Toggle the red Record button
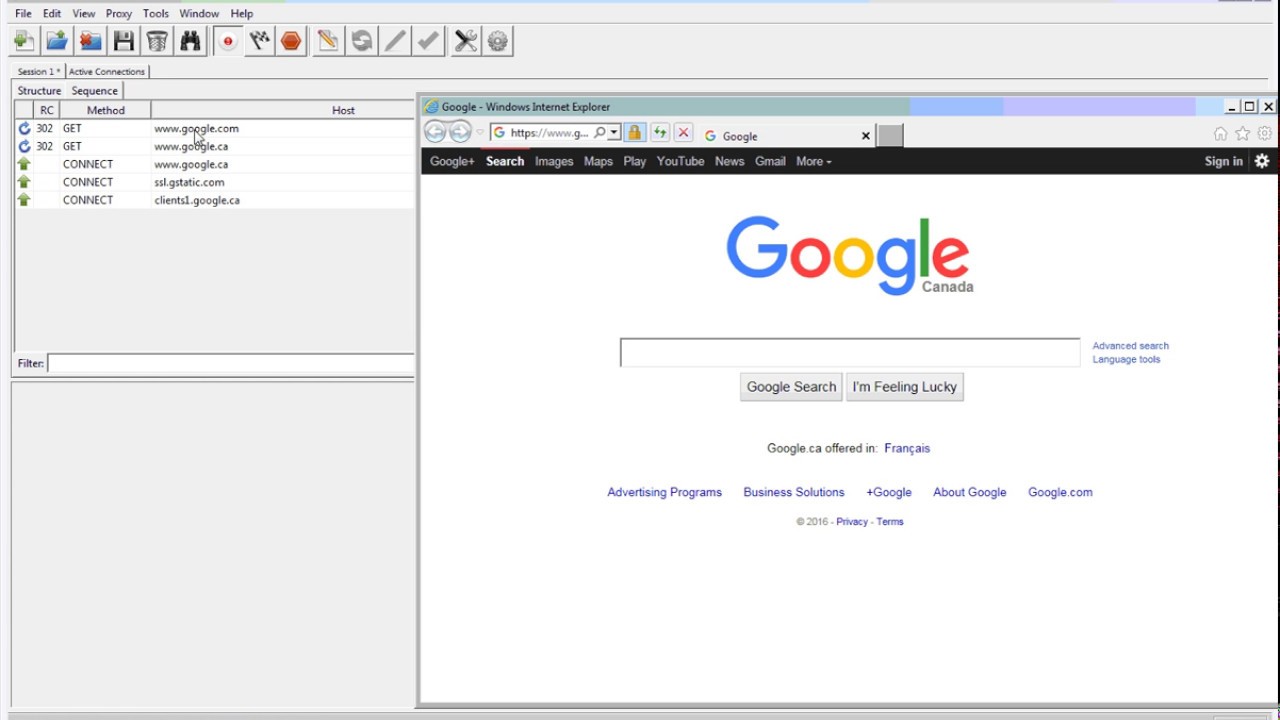1280x720 pixels. pos(228,41)
